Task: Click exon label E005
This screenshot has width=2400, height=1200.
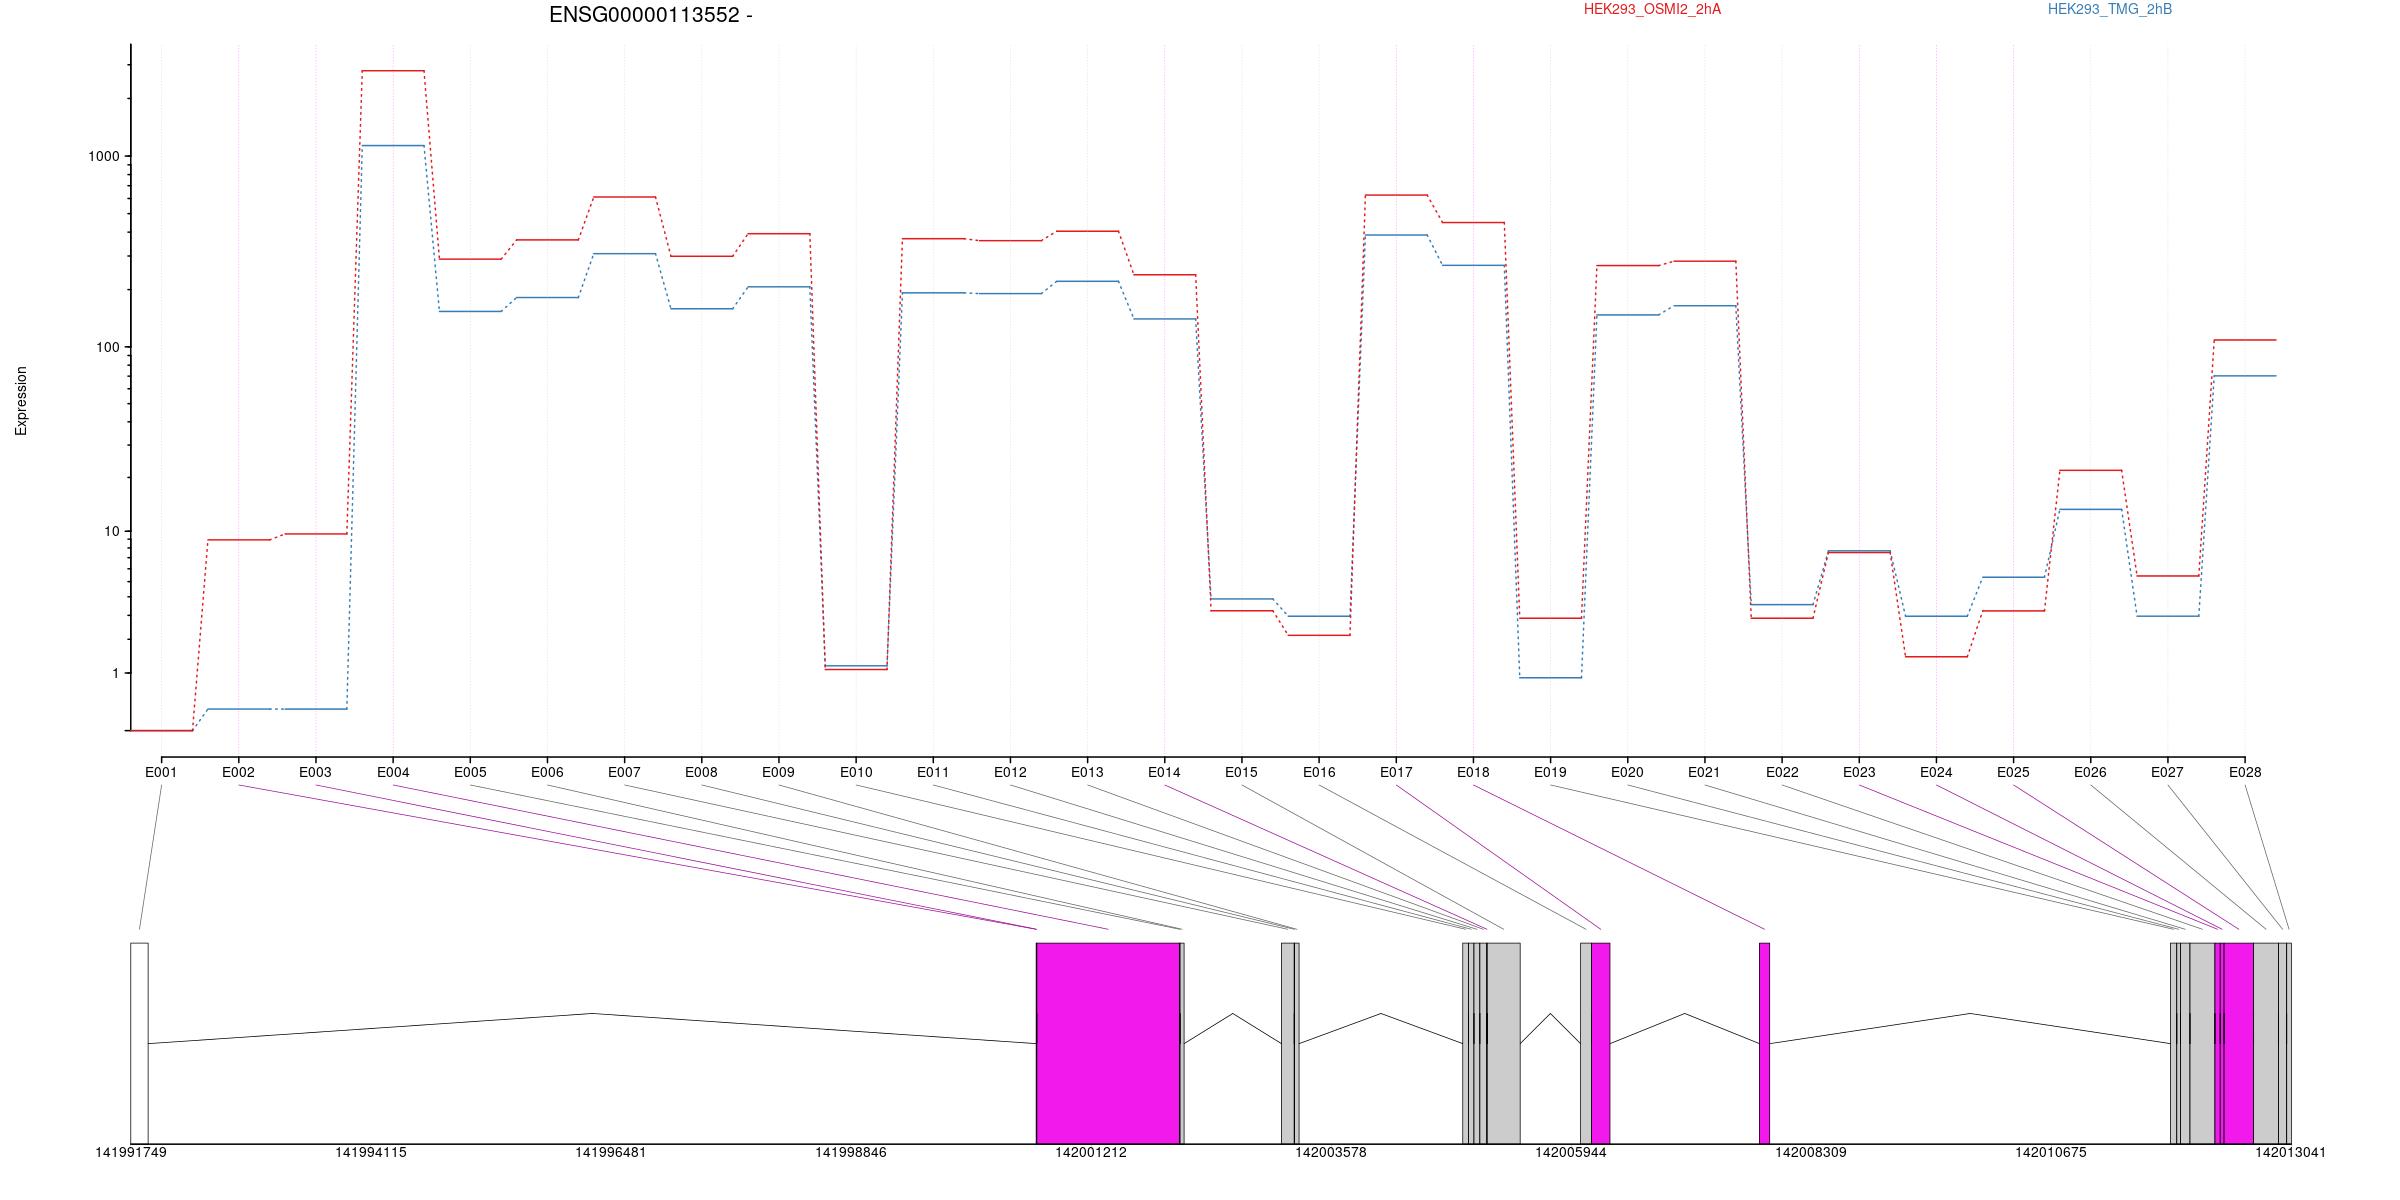Action: [x=470, y=772]
